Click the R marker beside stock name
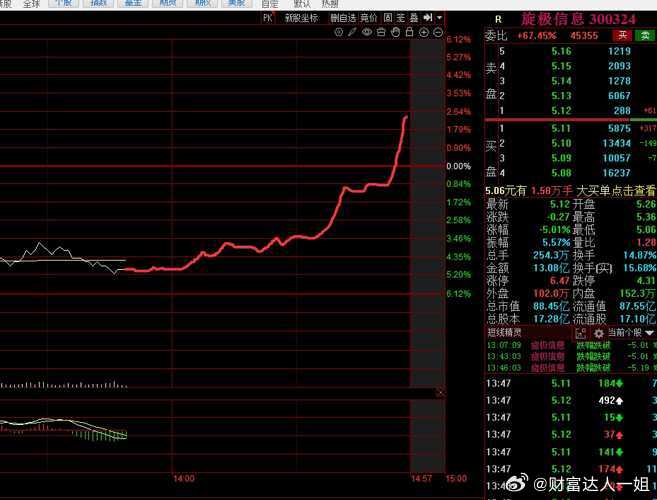Viewport: 657px width, 500px height. (498, 19)
